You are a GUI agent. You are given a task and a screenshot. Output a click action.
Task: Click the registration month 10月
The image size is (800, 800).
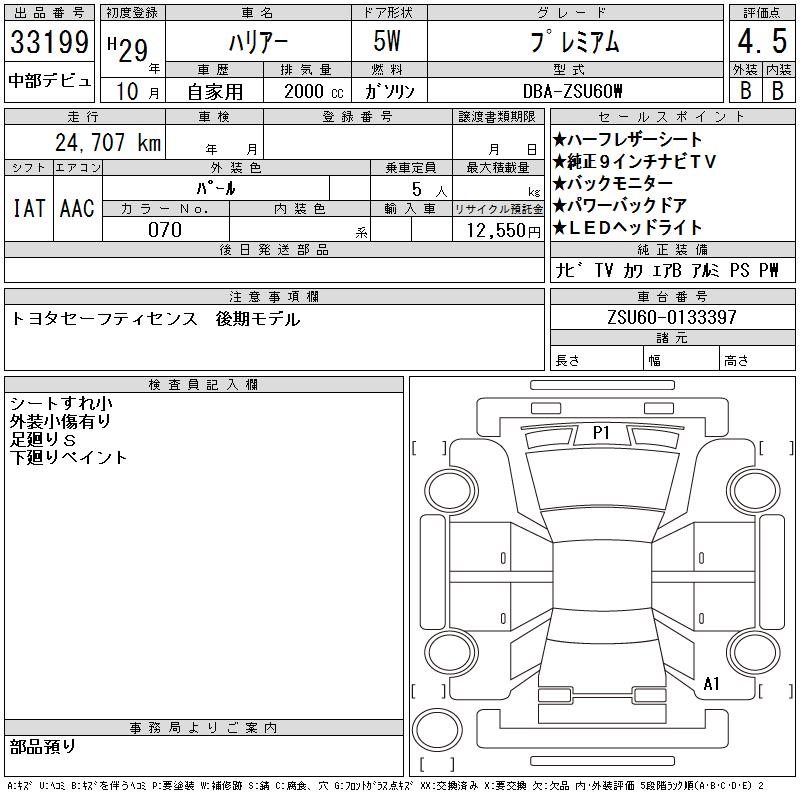(x=138, y=92)
